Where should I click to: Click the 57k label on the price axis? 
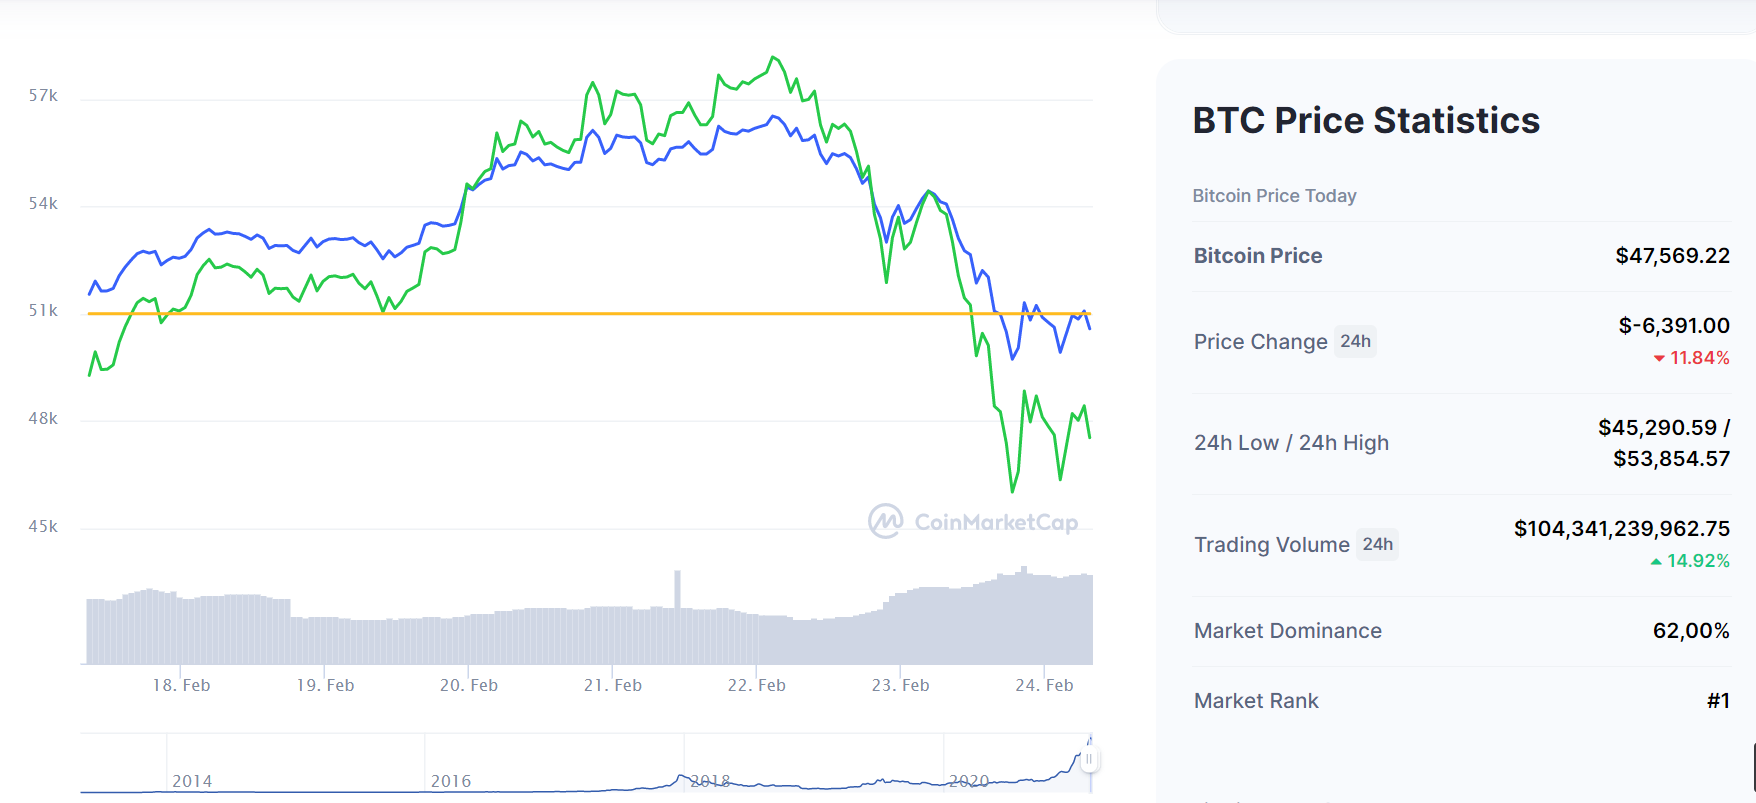43,96
